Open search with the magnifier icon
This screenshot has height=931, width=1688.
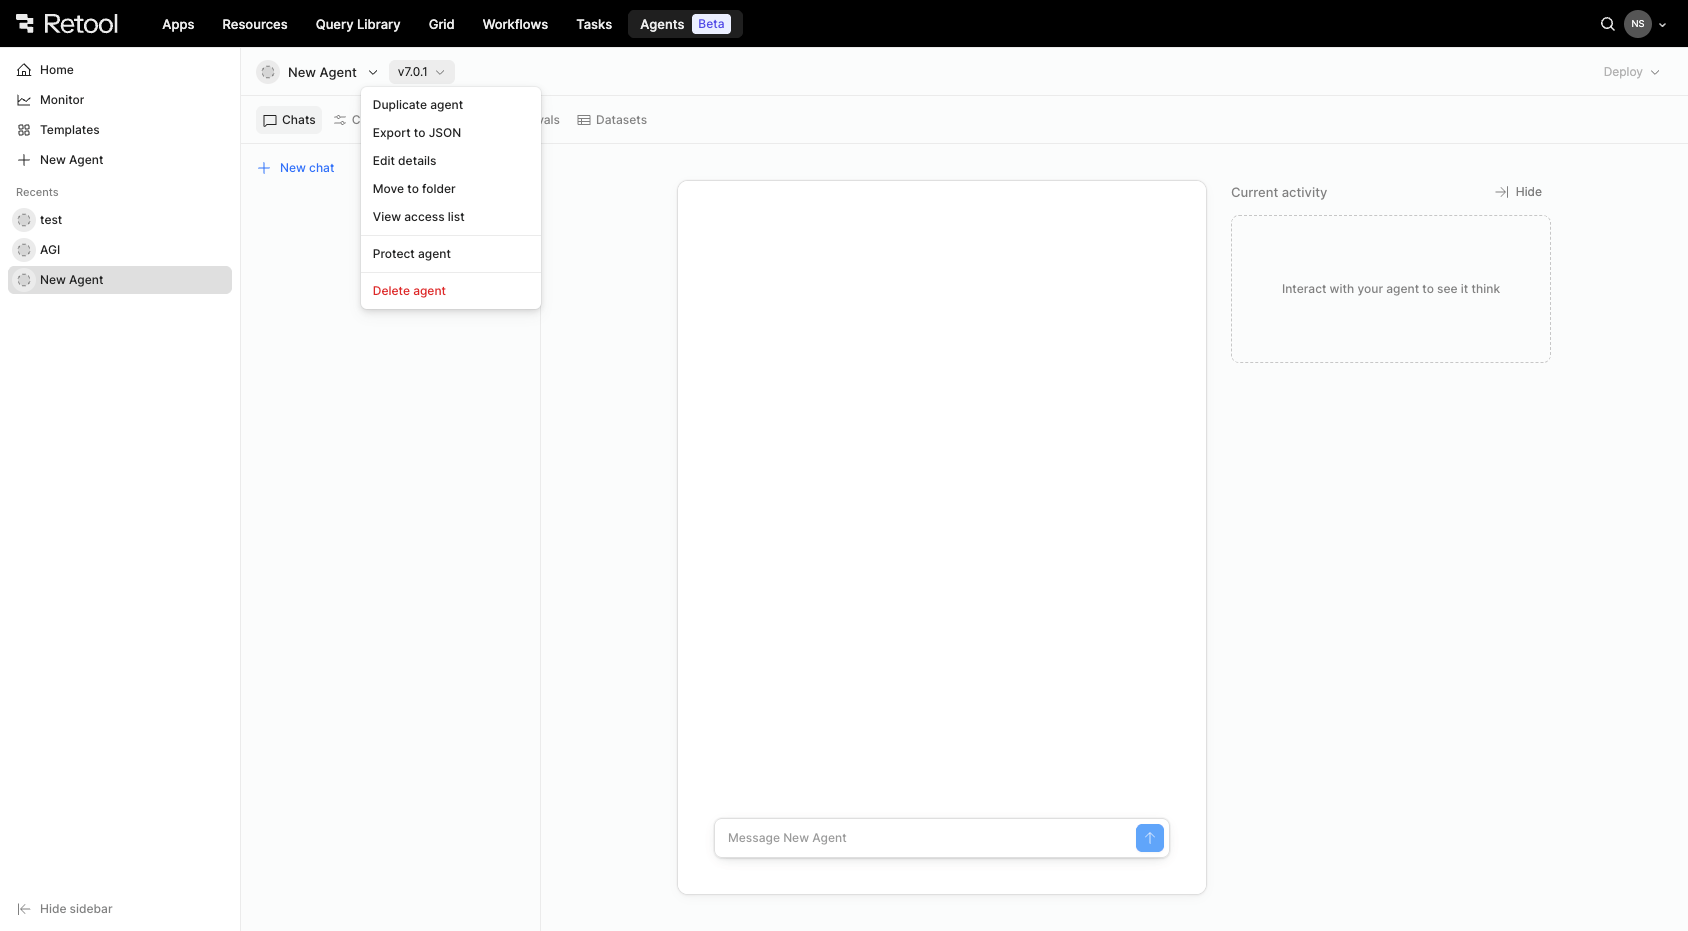coord(1607,24)
